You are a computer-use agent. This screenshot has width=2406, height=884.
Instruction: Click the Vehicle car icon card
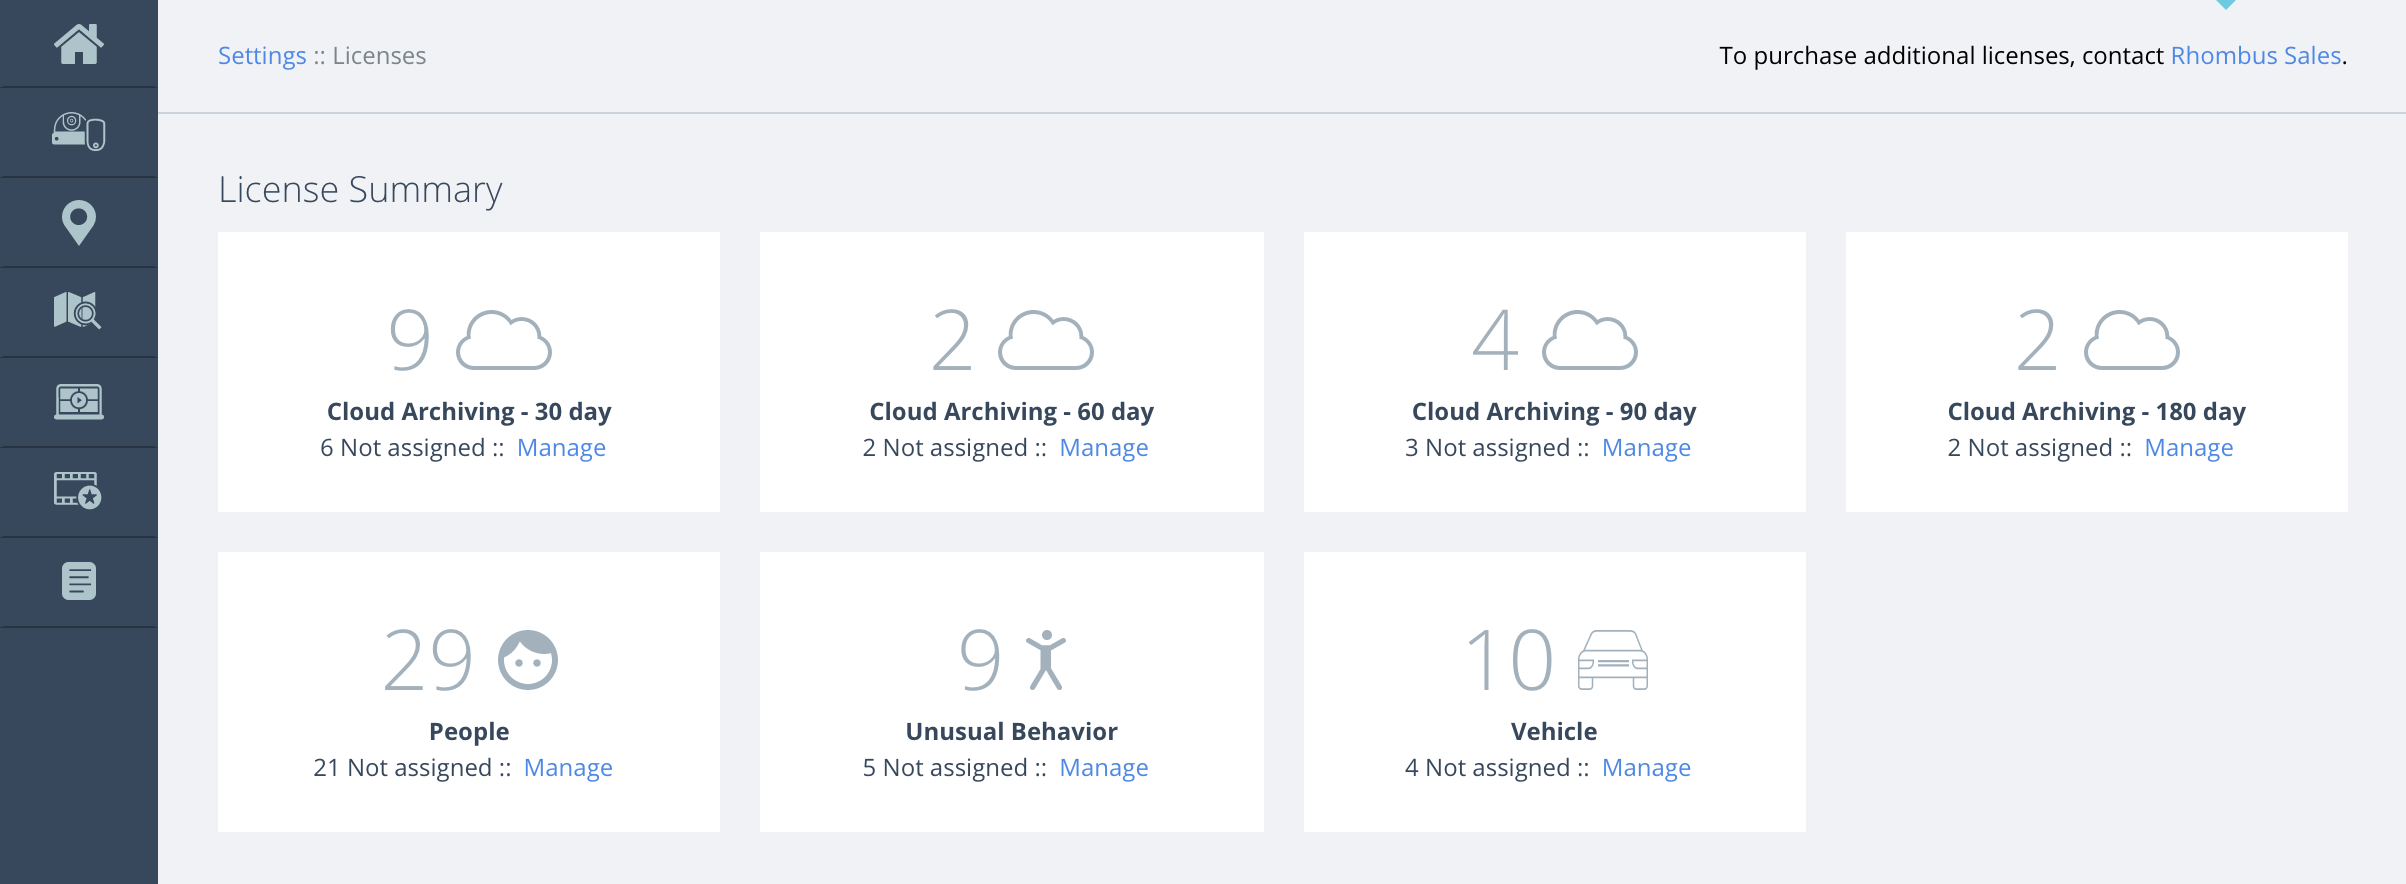[x=1612, y=660]
